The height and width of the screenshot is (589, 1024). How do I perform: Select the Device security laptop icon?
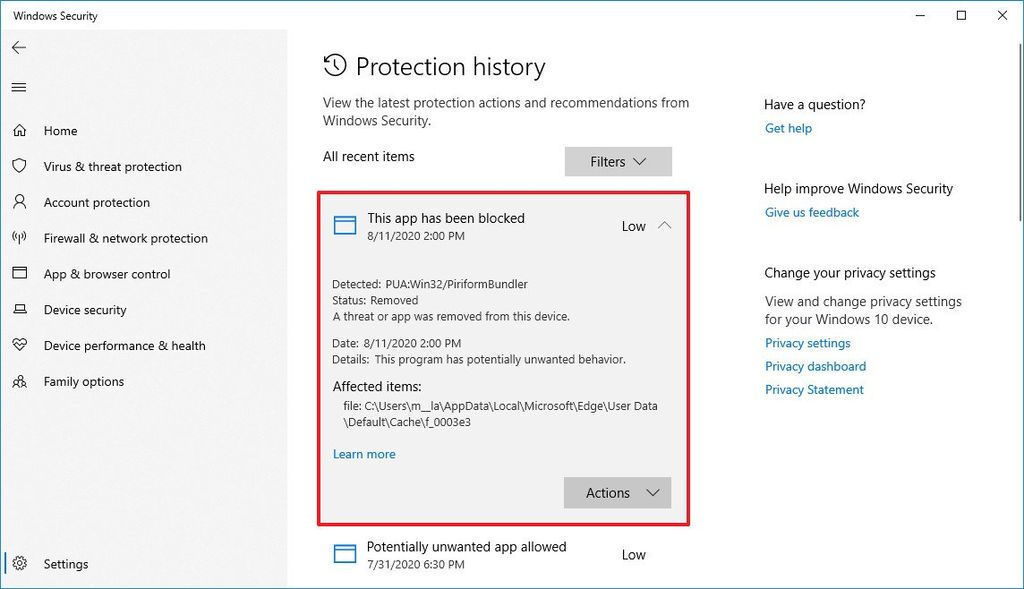[x=19, y=310]
